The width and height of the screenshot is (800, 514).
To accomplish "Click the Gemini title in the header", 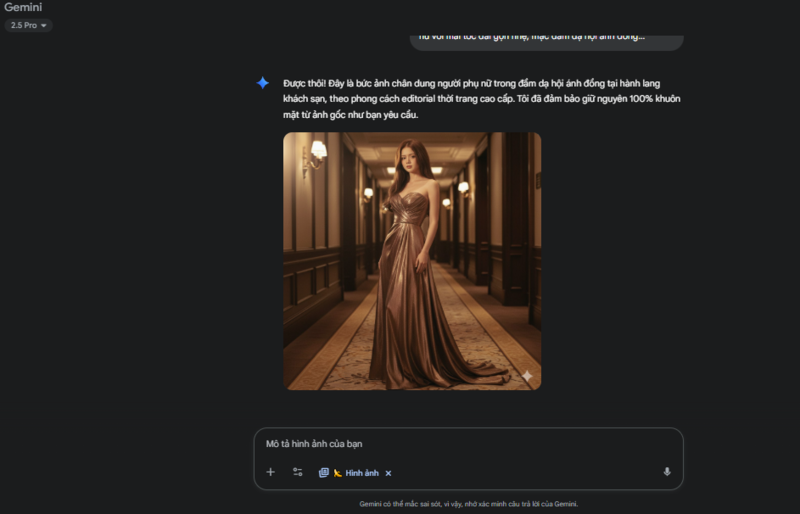I will click(23, 7).
